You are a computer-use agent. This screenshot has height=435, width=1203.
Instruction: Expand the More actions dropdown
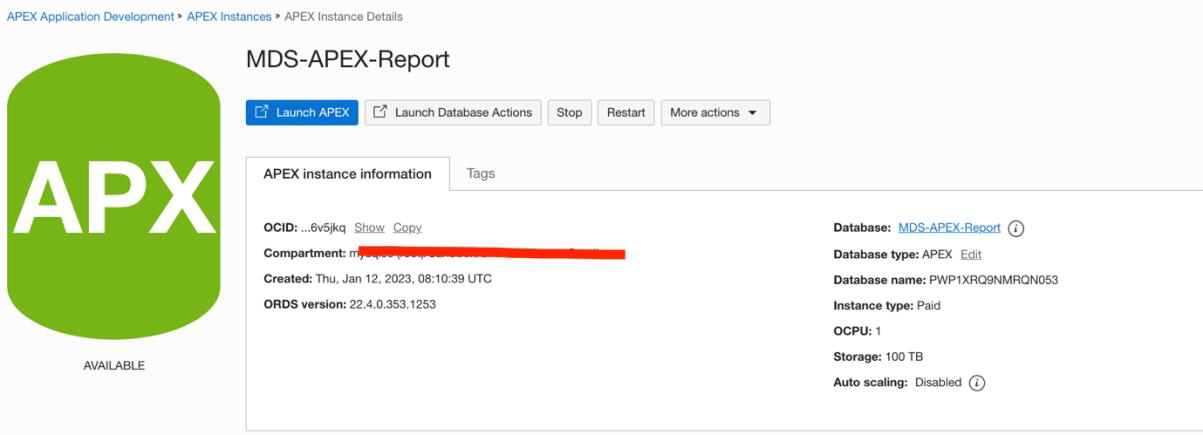click(715, 112)
